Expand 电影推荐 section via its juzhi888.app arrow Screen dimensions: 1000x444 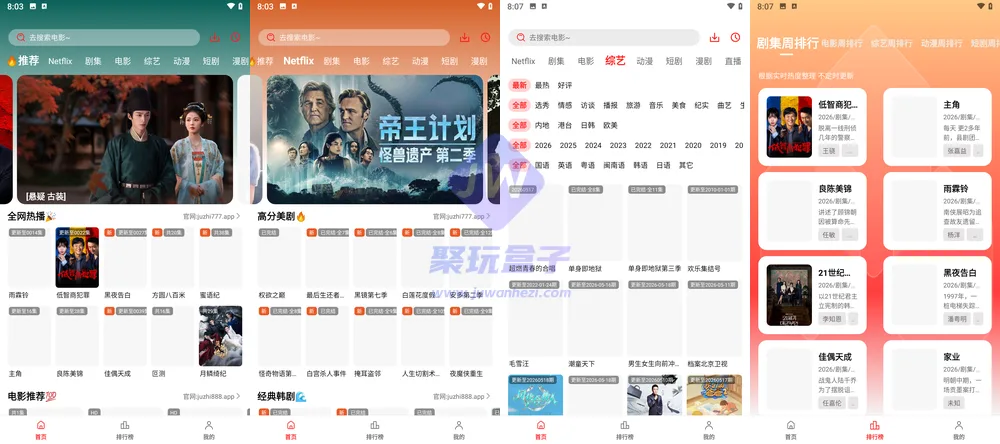(x=239, y=396)
